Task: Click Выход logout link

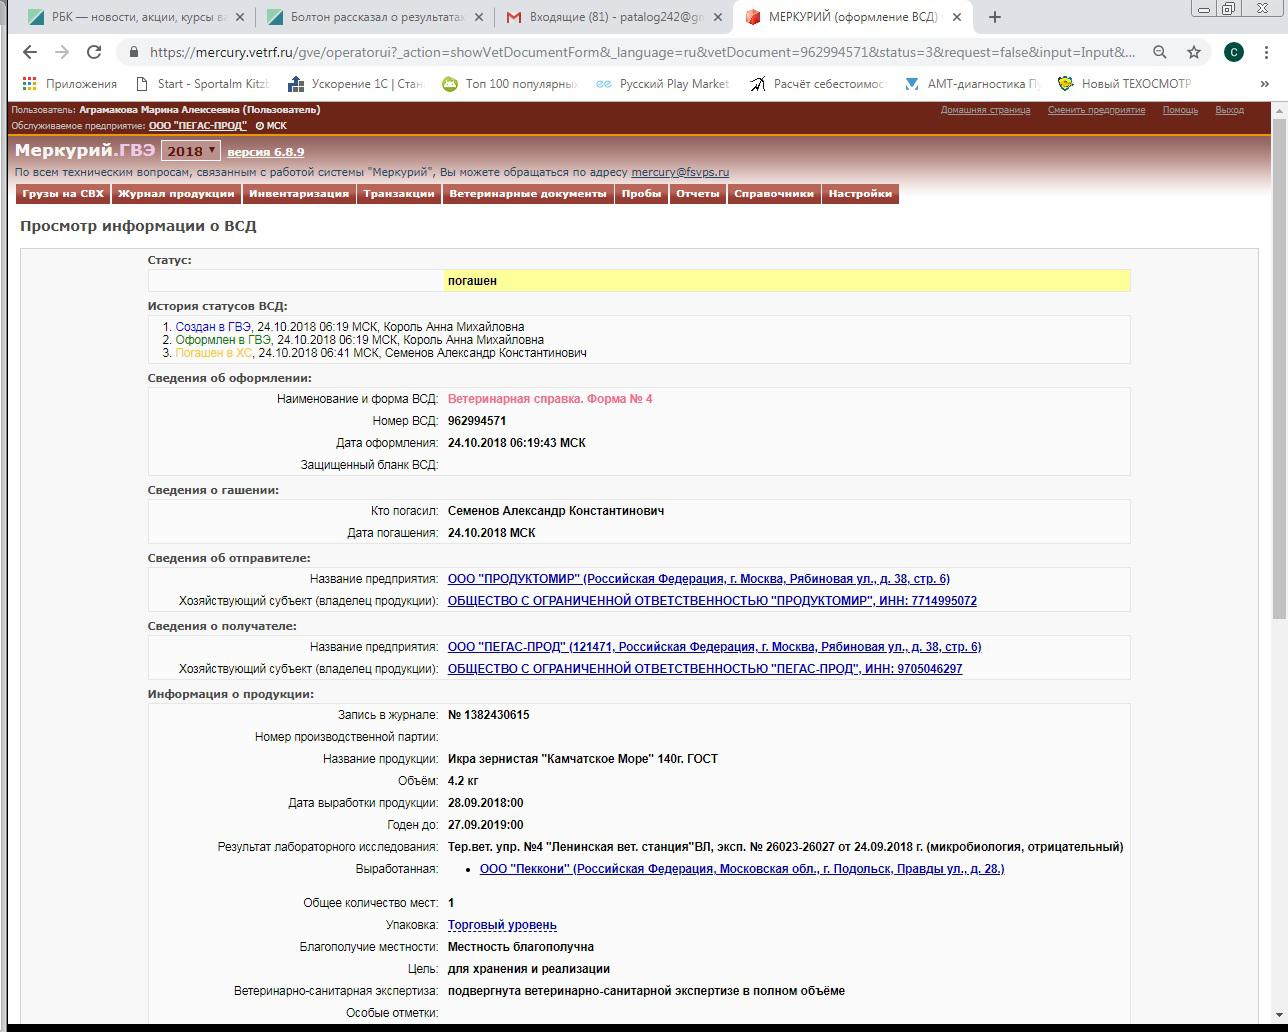Action: pyautogui.click(x=1229, y=110)
